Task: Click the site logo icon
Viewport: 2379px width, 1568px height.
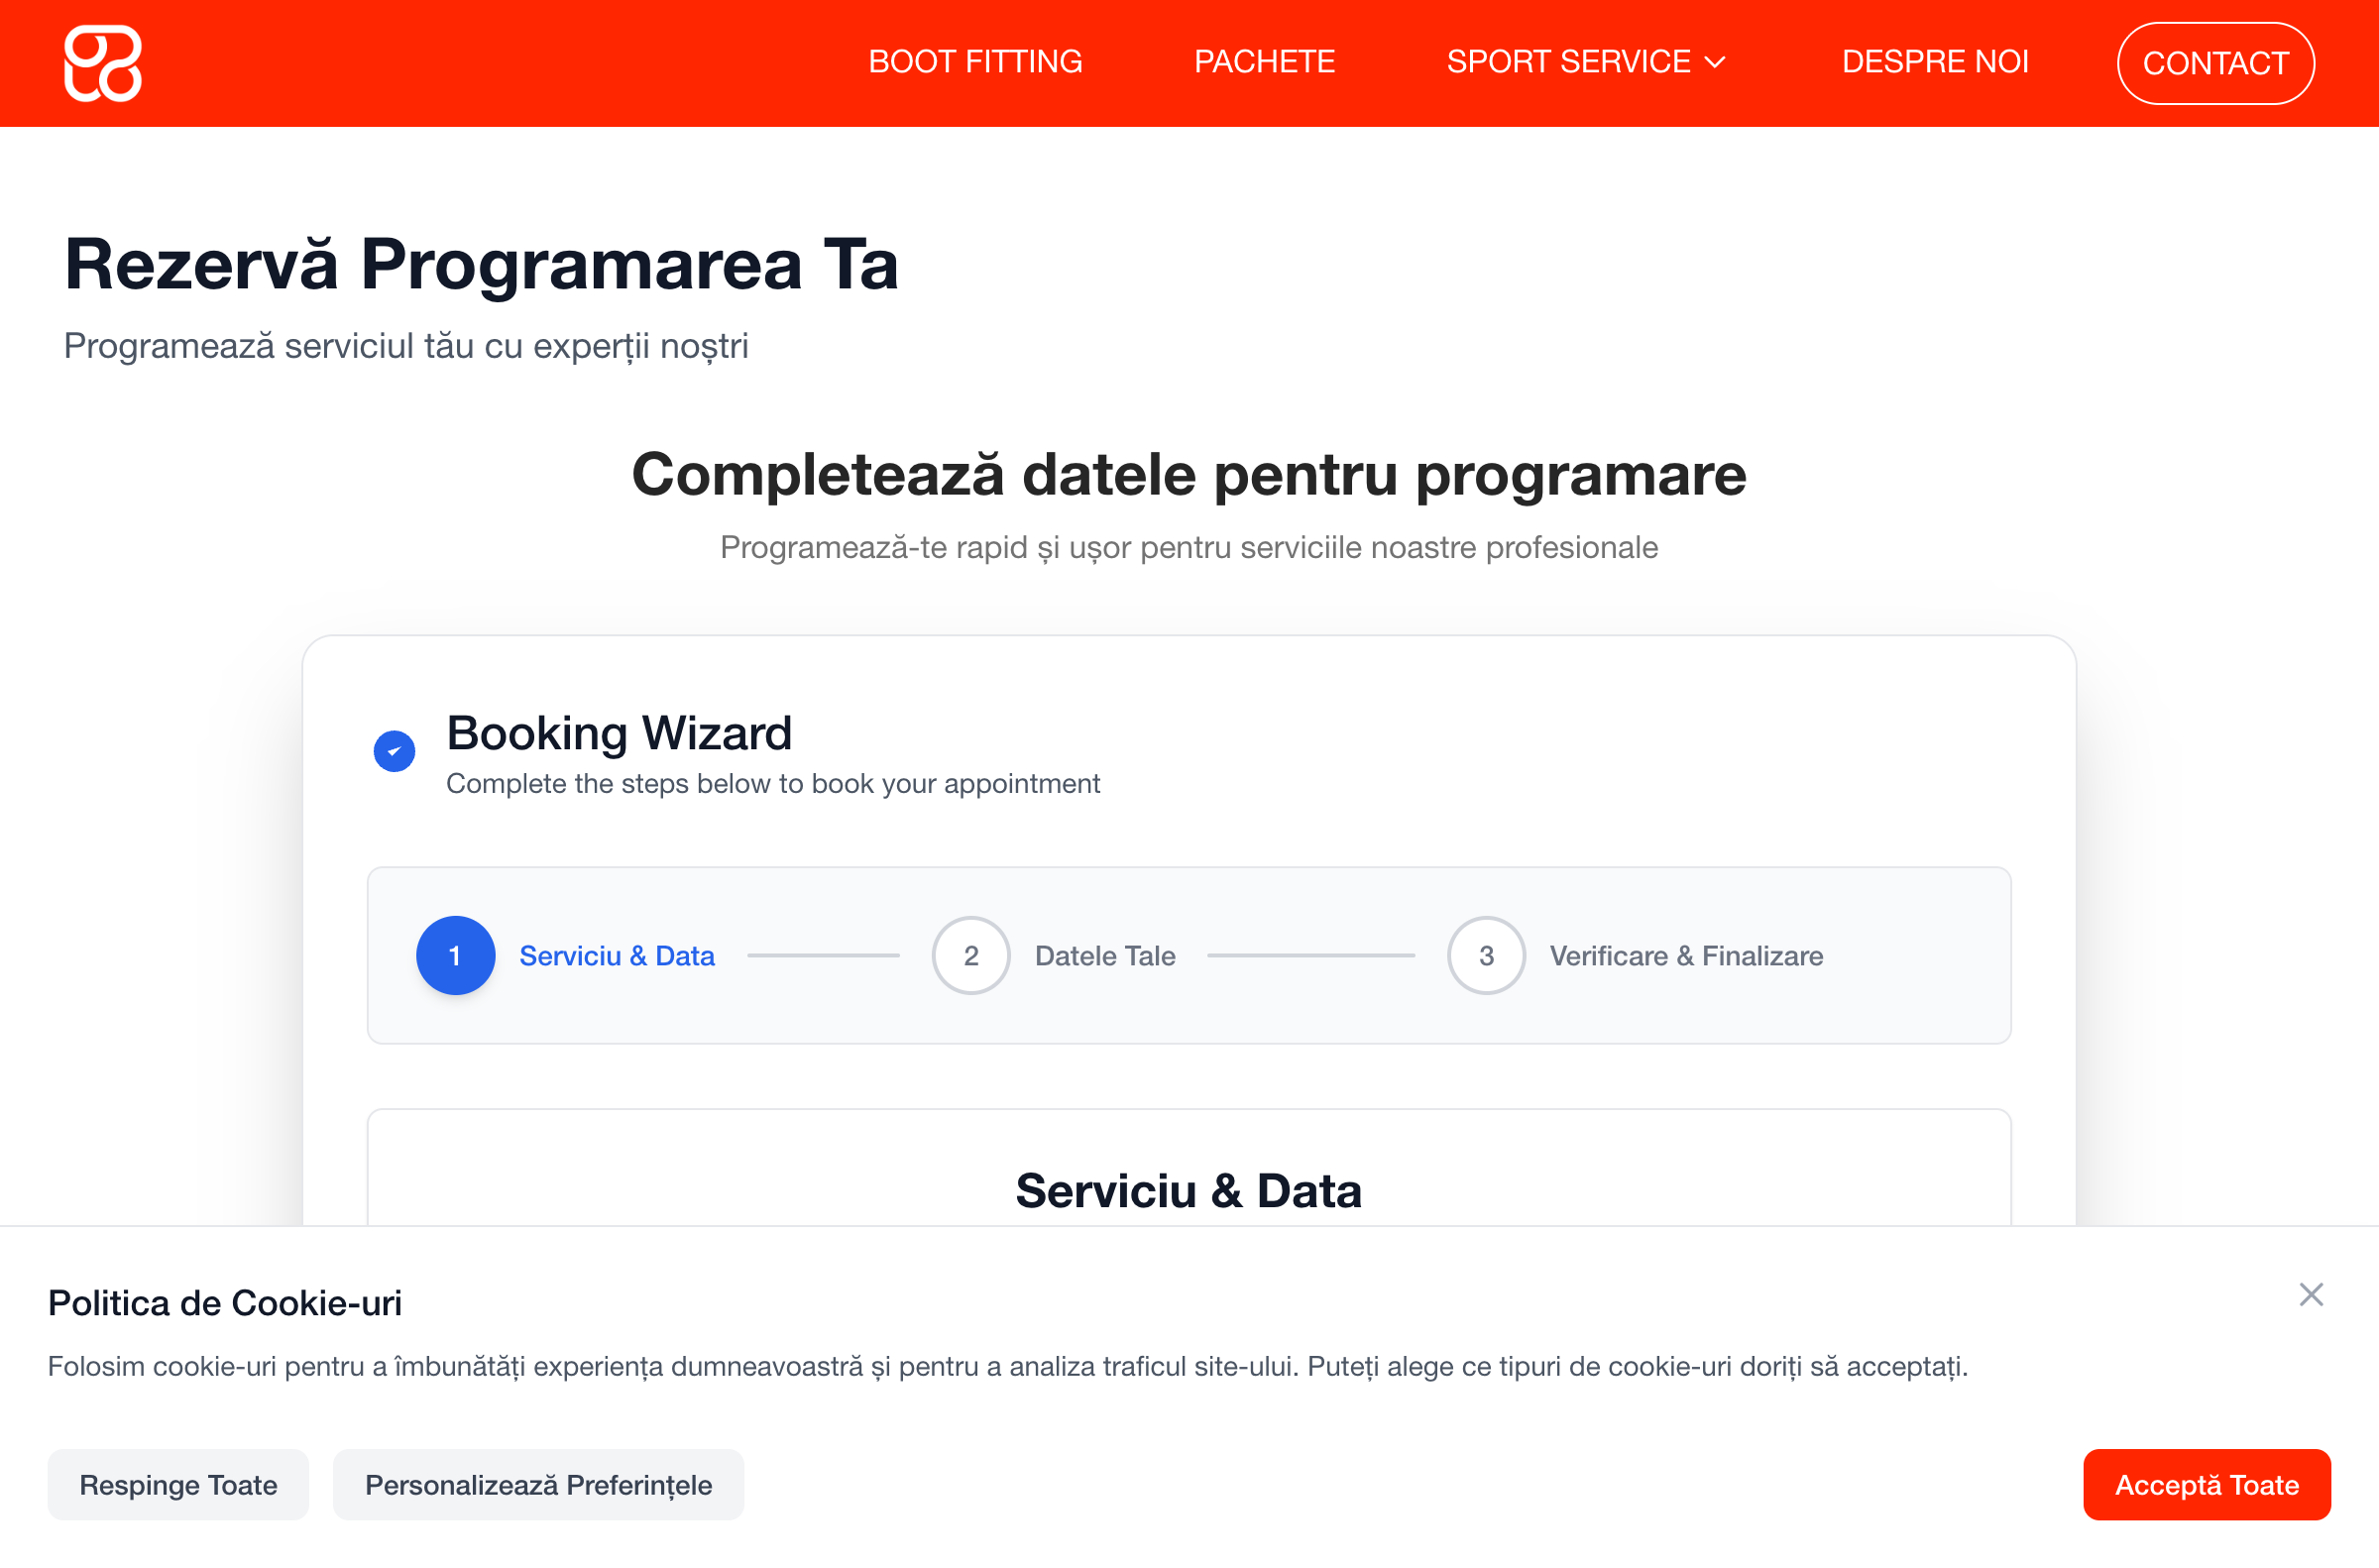Action: pyautogui.click(x=103, y=63)
